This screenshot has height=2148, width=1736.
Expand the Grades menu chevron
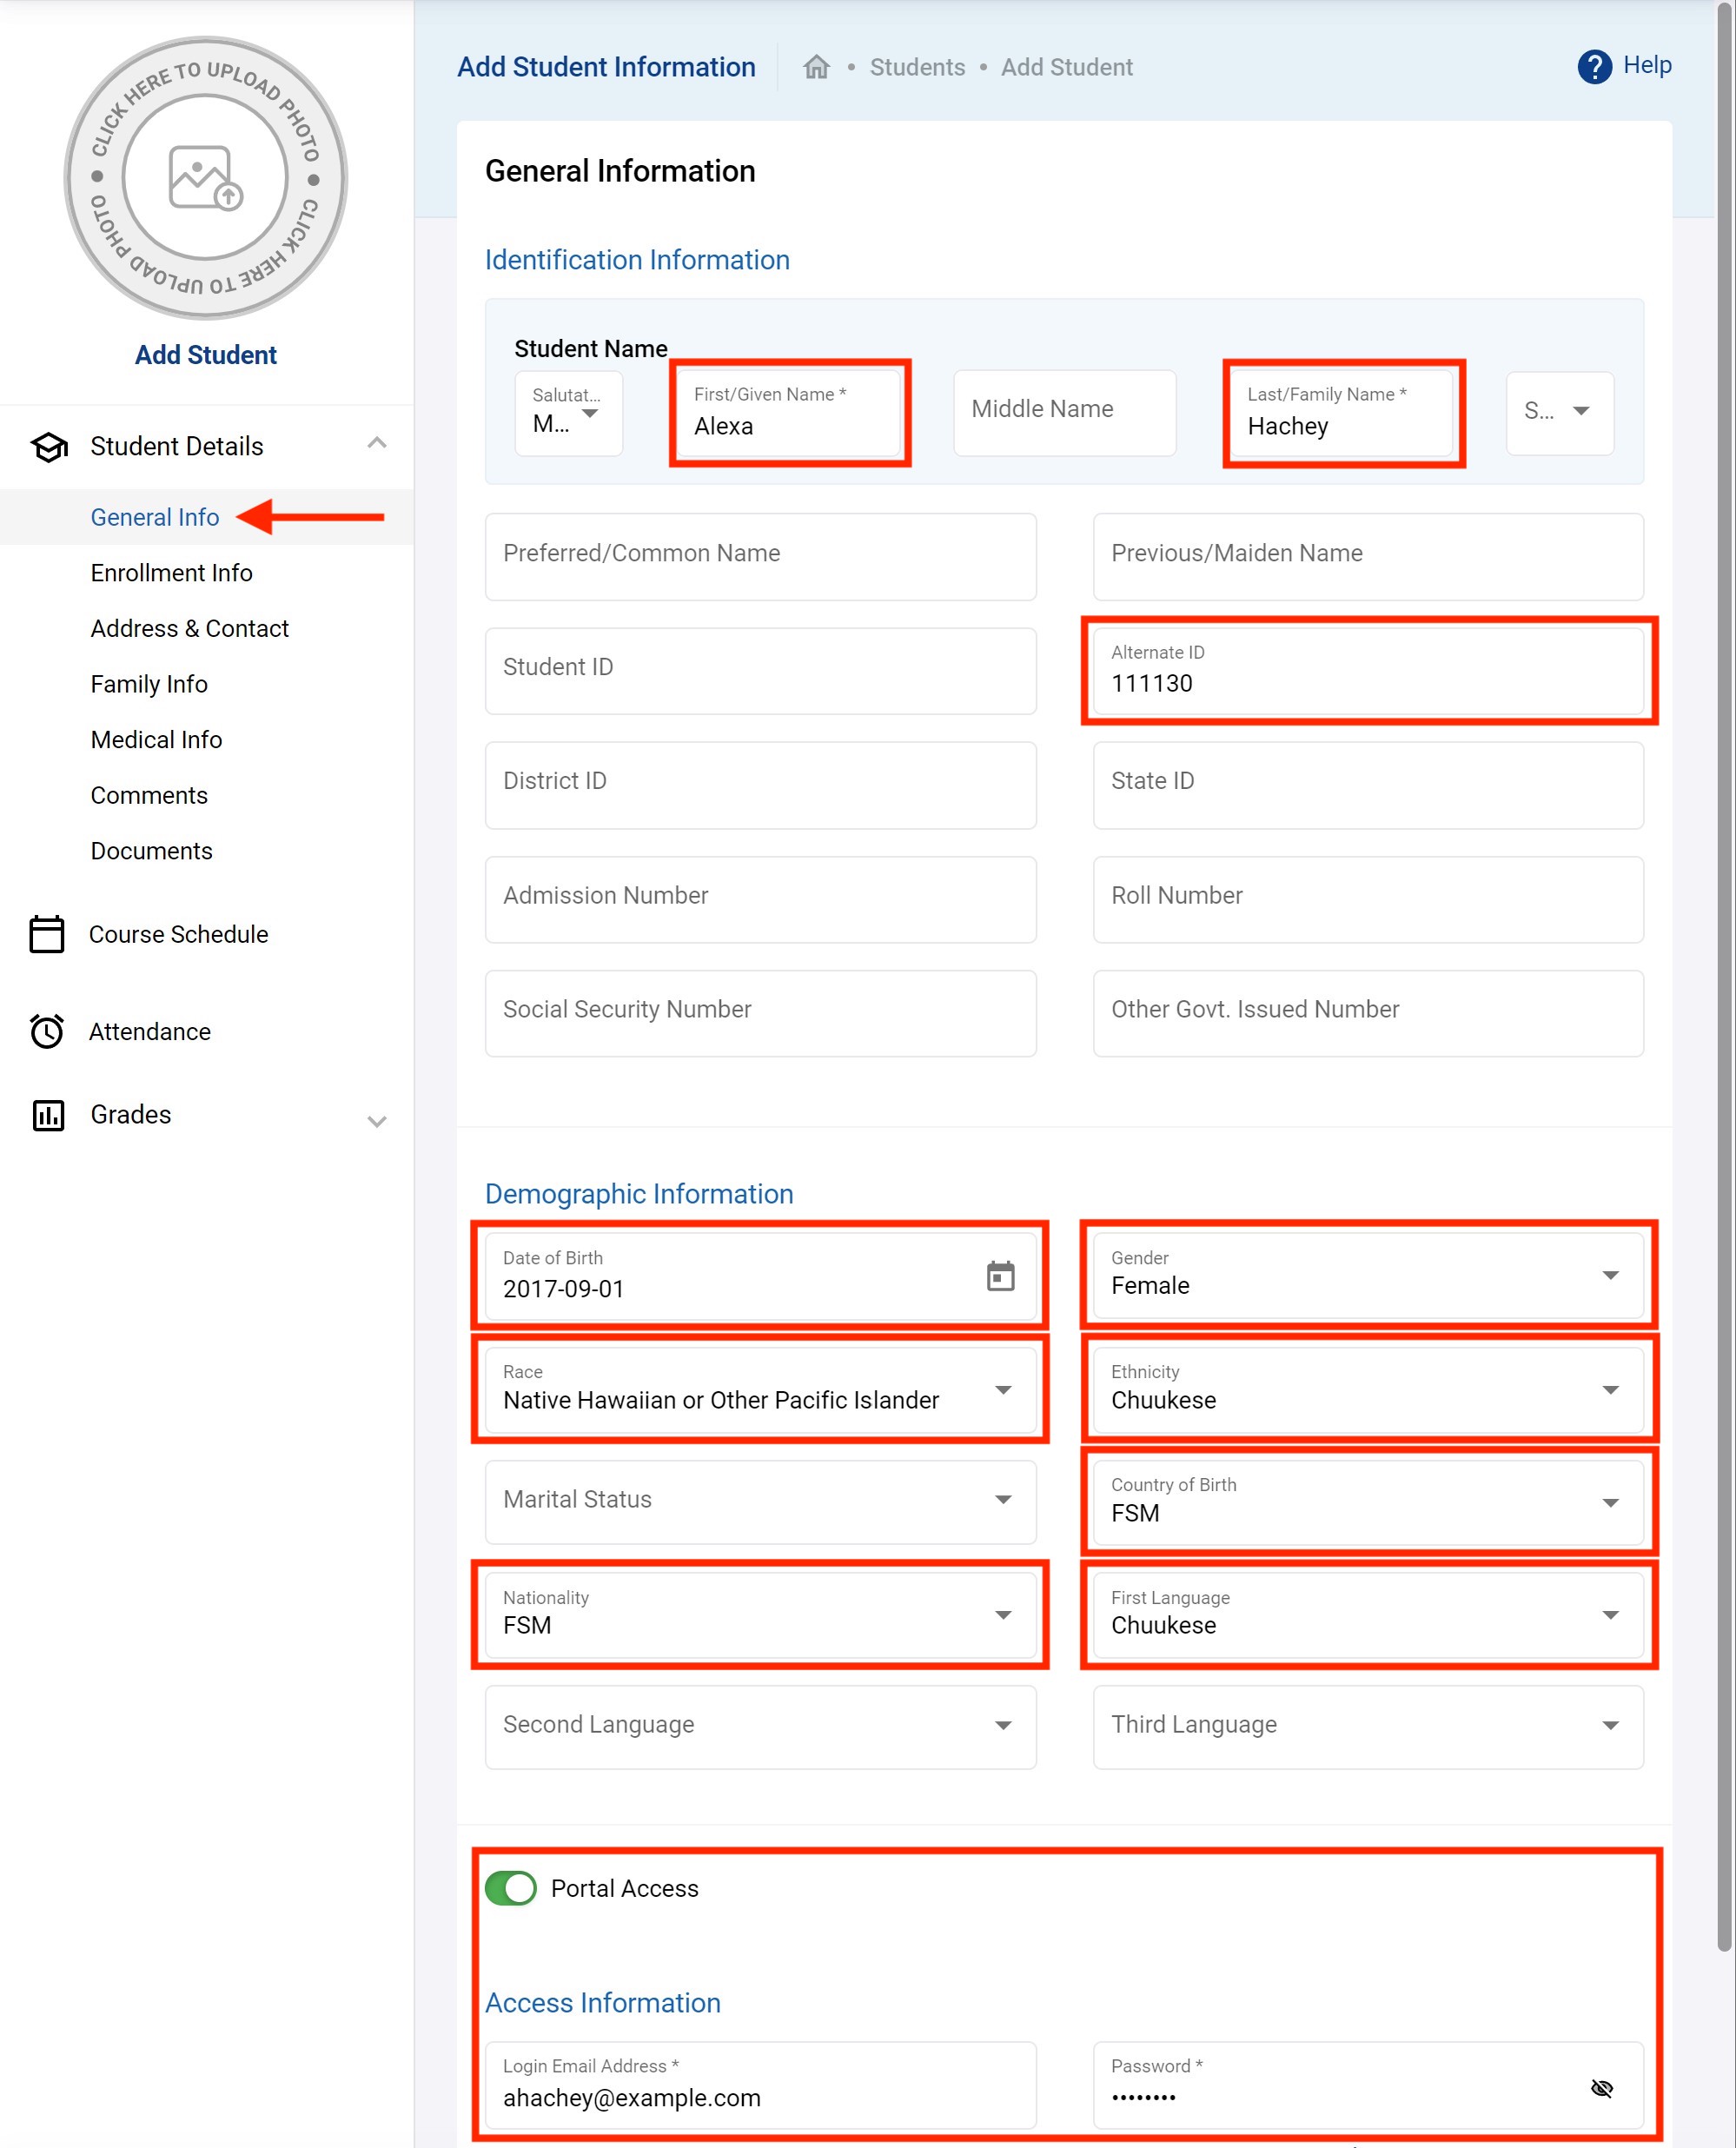pos(376,1121)
